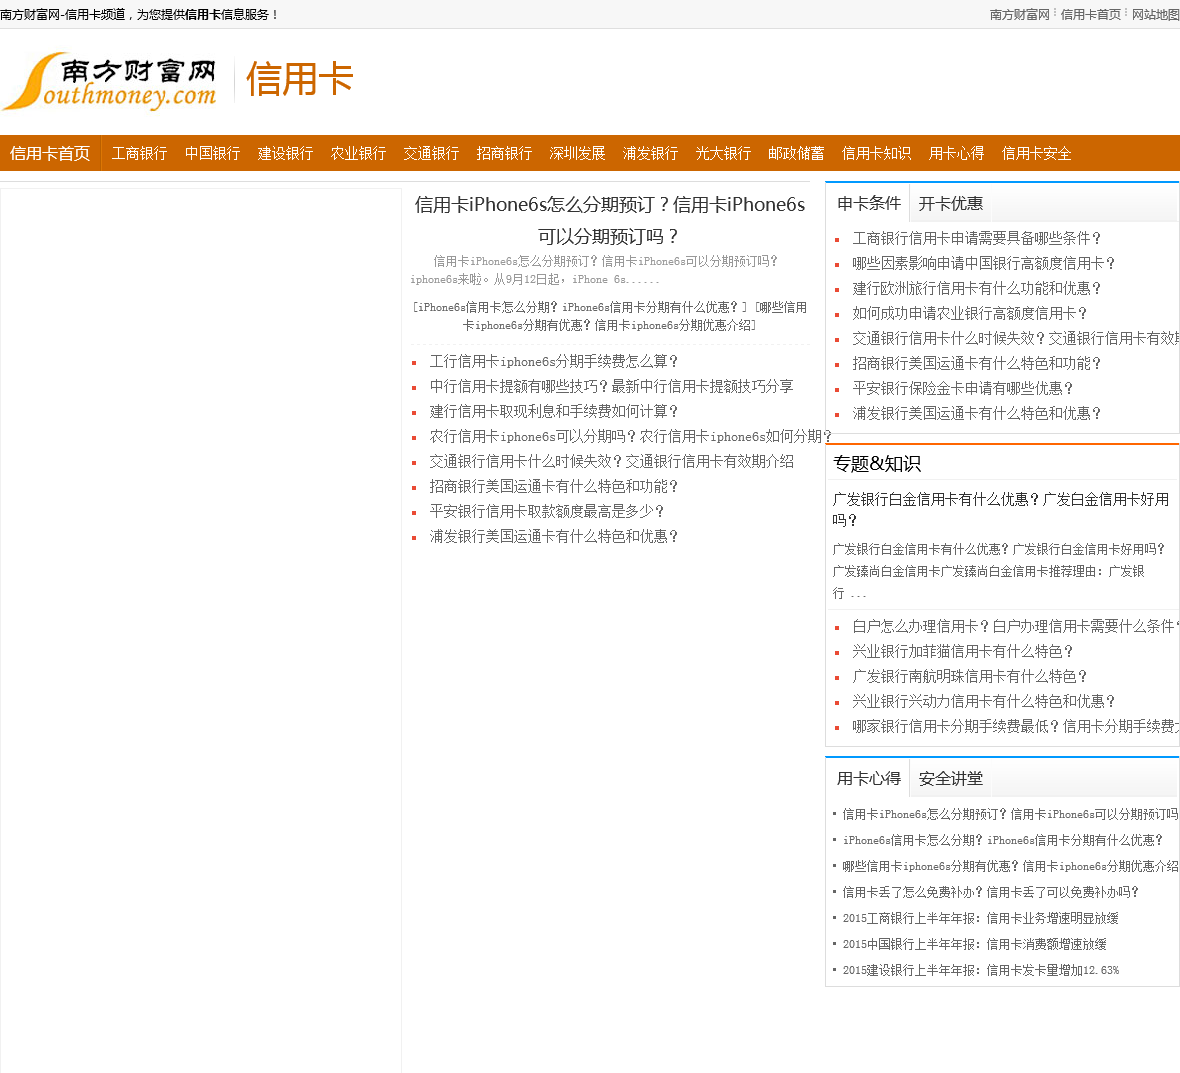Open 2015建设银行上半年年报 article
The width and height of the screenshot is (1180, 1073).
click(981, 970)
